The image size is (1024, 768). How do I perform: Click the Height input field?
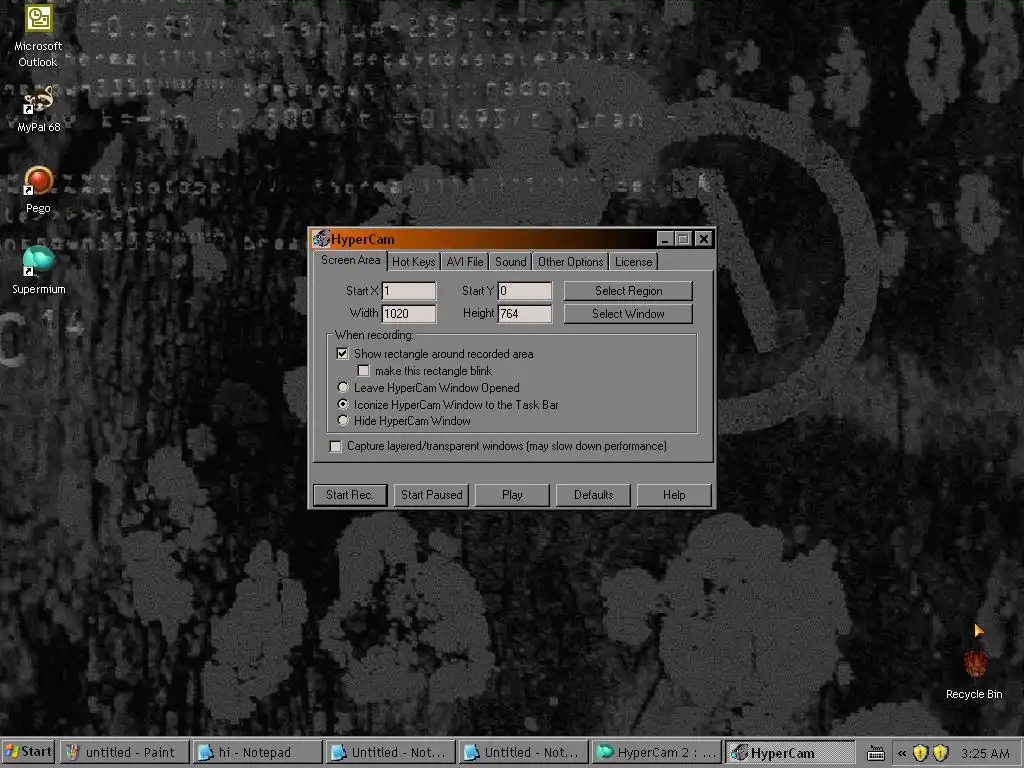coord(525,313)
